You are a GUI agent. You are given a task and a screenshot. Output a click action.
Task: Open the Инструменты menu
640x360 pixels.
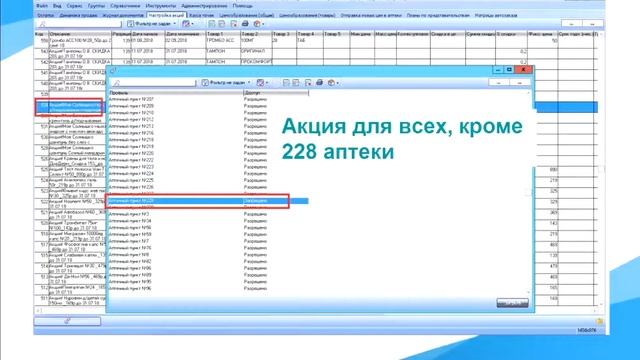coord(160,6)
